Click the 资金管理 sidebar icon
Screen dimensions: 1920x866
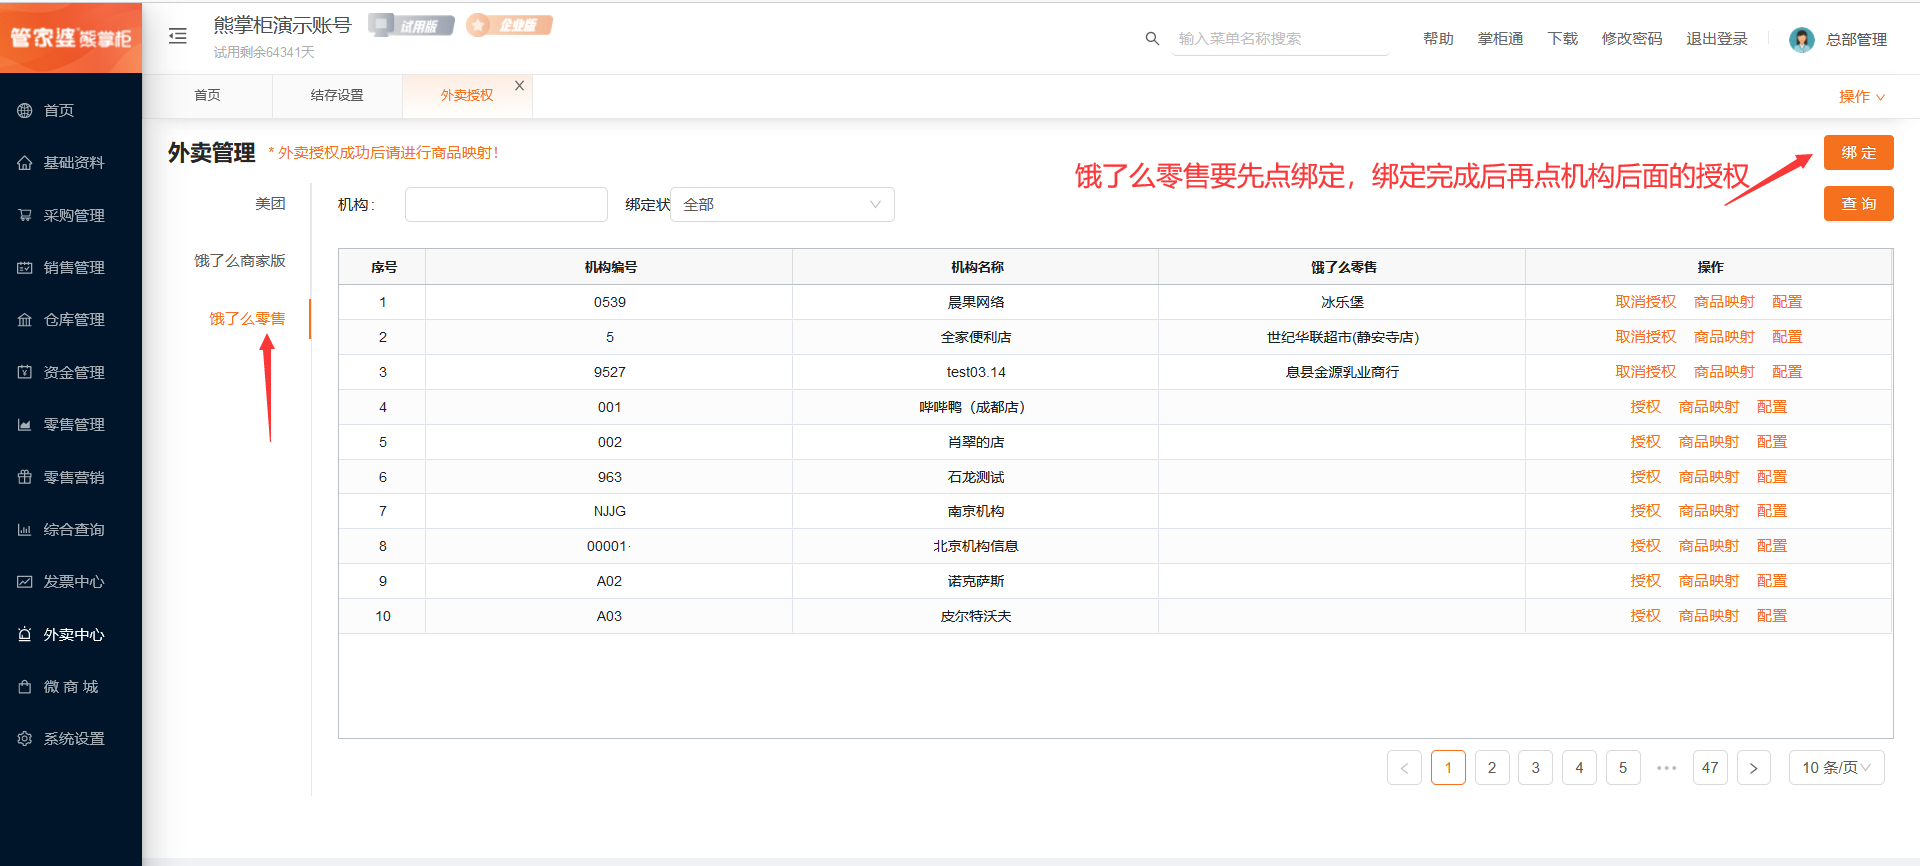25,372
